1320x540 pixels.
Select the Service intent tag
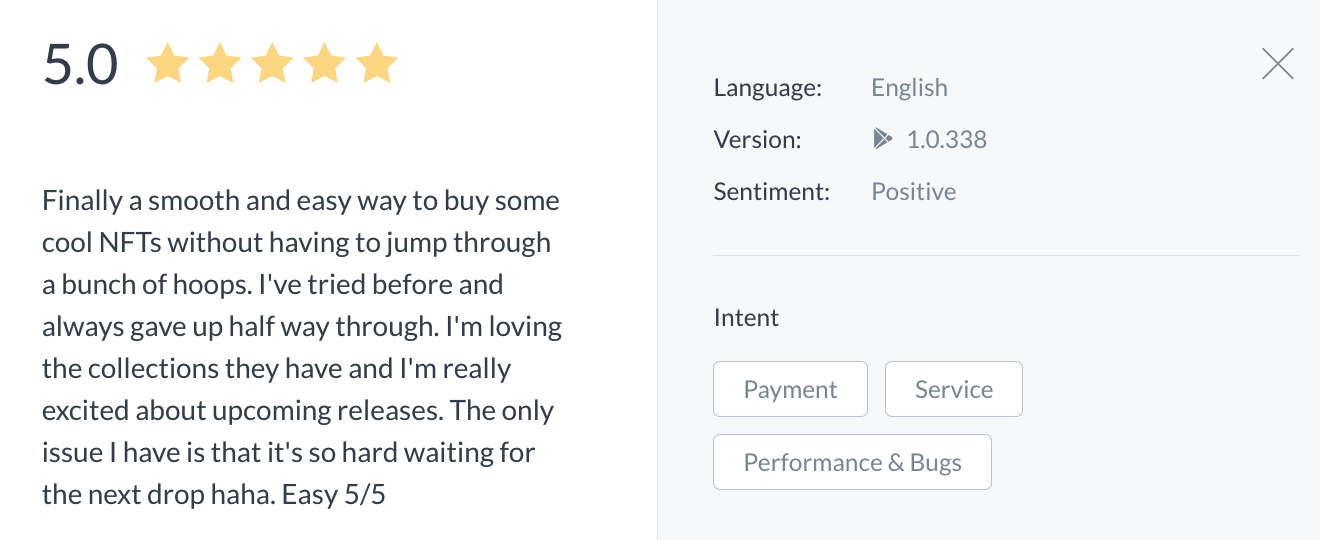(x=954, y=389)
